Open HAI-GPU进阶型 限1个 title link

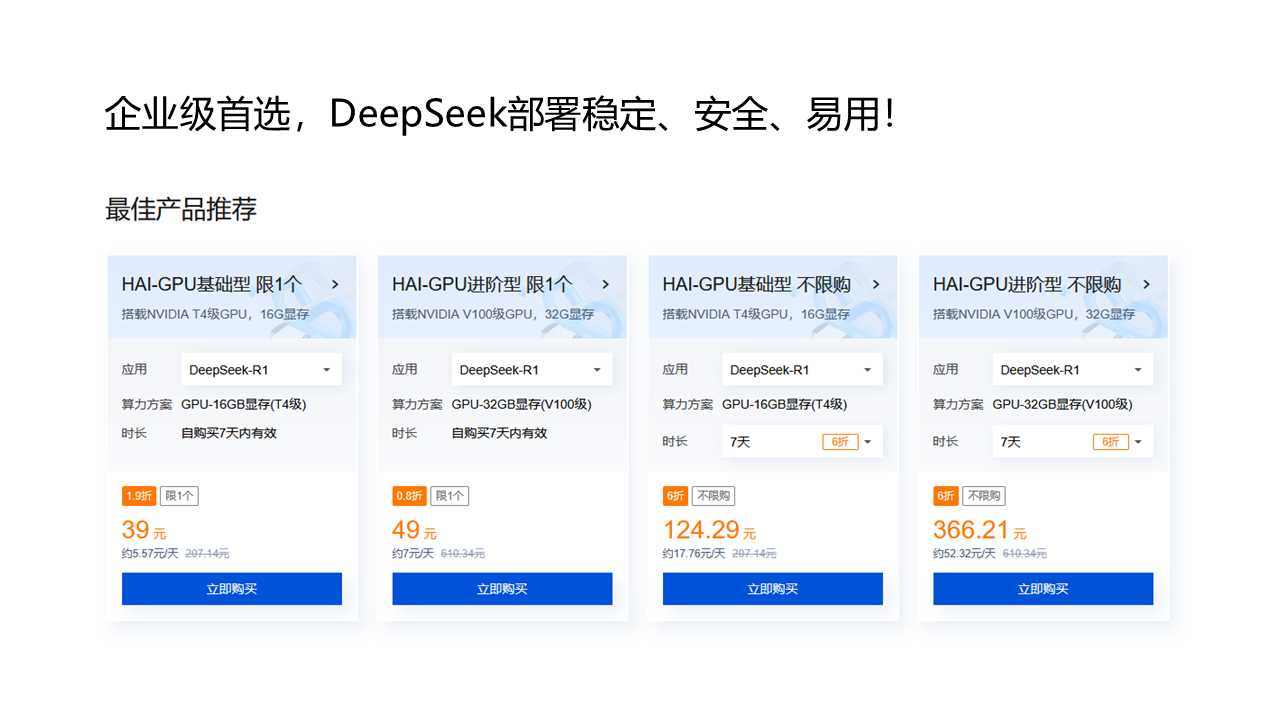click(482, 284)
